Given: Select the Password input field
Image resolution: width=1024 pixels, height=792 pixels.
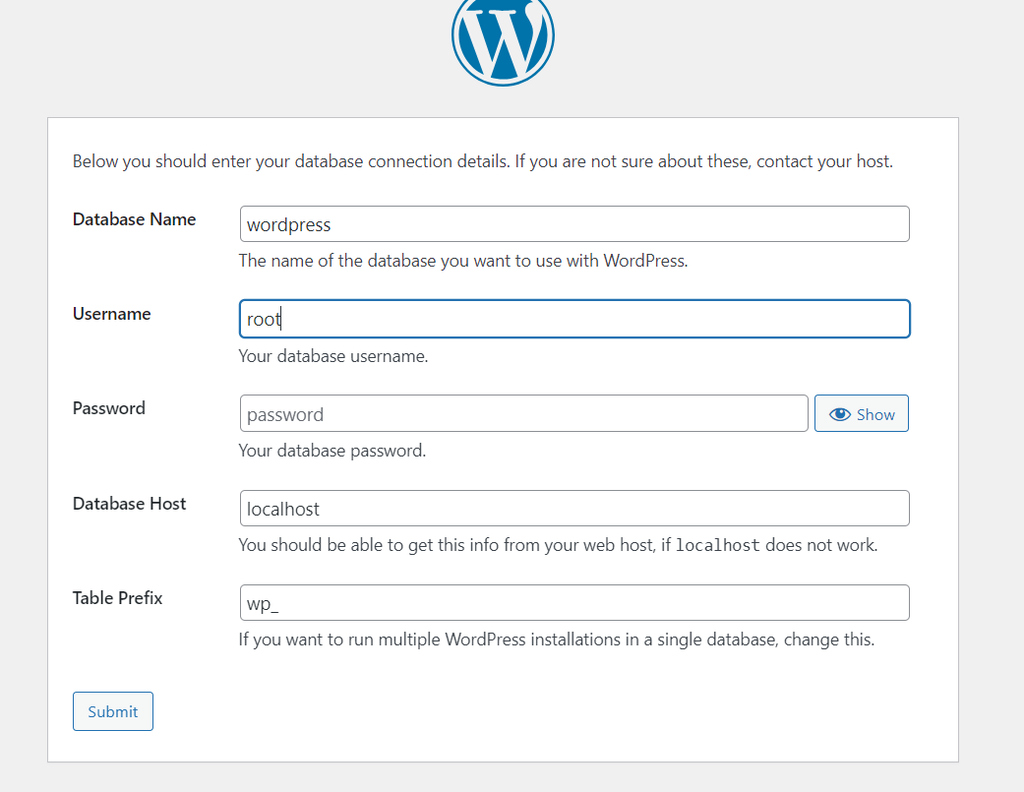Looking at the screenshot, I should click(523, 413).
